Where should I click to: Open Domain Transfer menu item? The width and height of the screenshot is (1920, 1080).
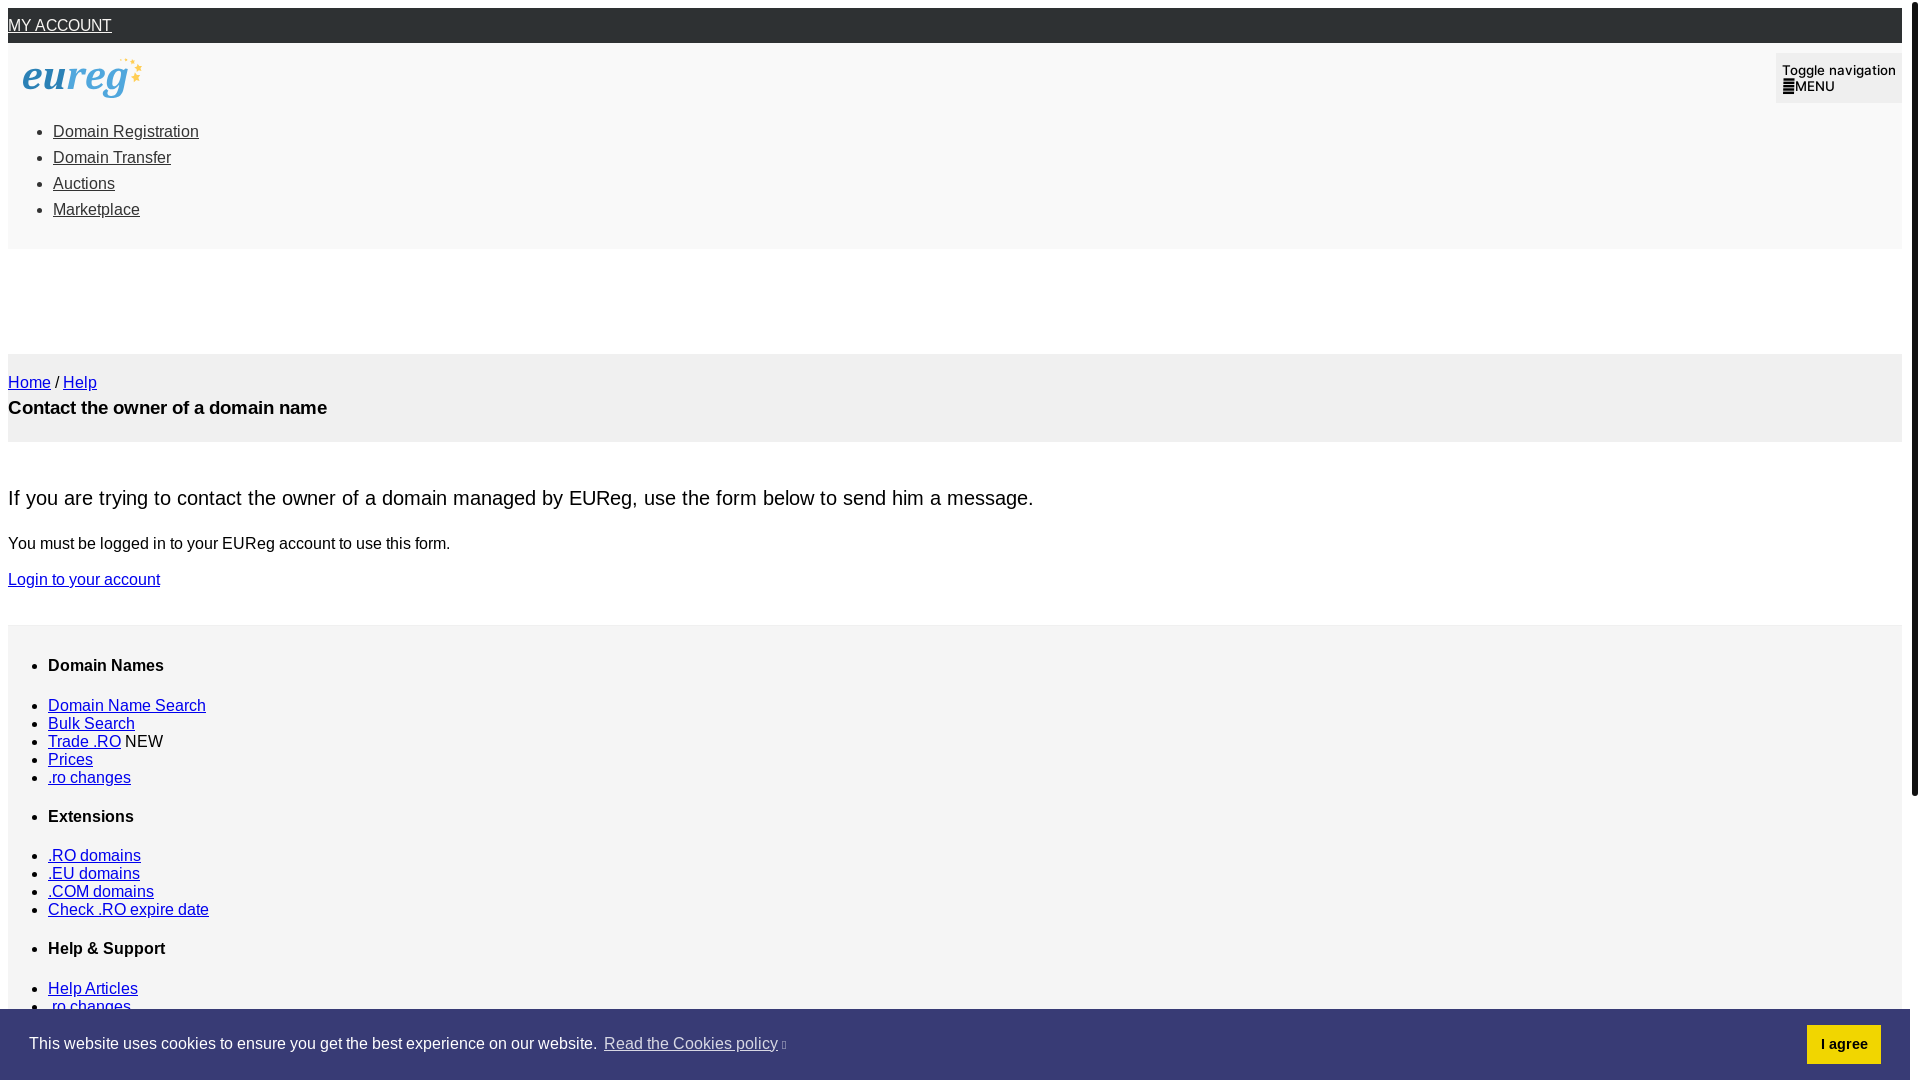[x=112, y=158]
